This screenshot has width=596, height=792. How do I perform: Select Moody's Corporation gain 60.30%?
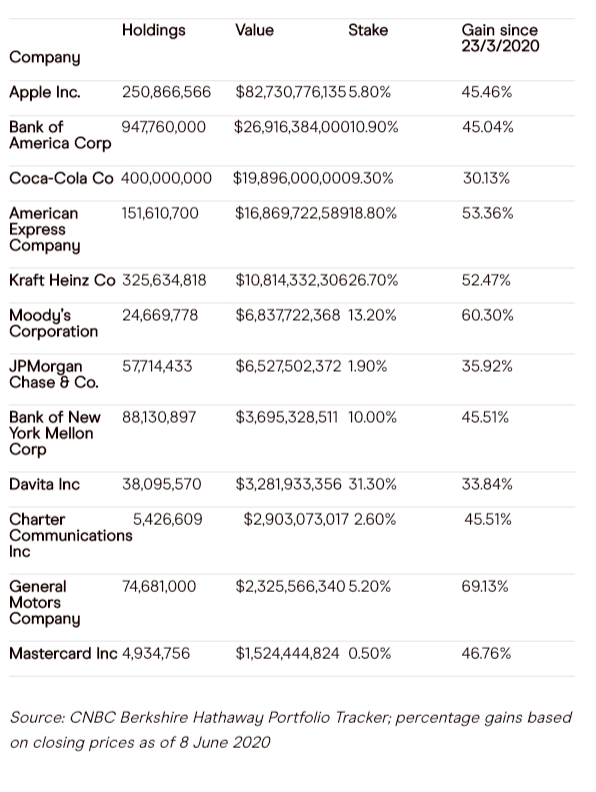pyautogui.click(x=487, y=316)
